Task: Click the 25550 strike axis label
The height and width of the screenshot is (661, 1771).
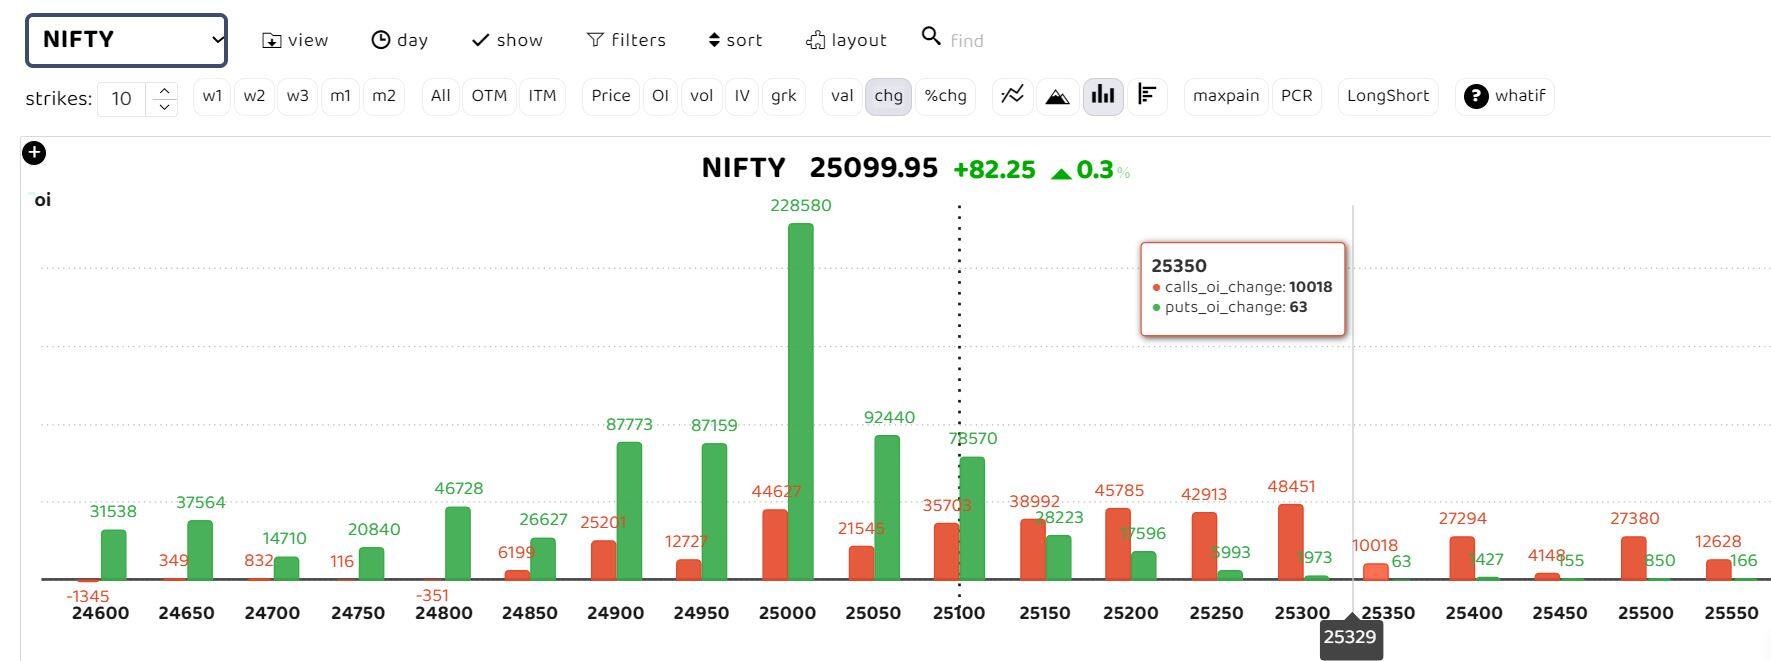Action: click(x=1731, y=613)
